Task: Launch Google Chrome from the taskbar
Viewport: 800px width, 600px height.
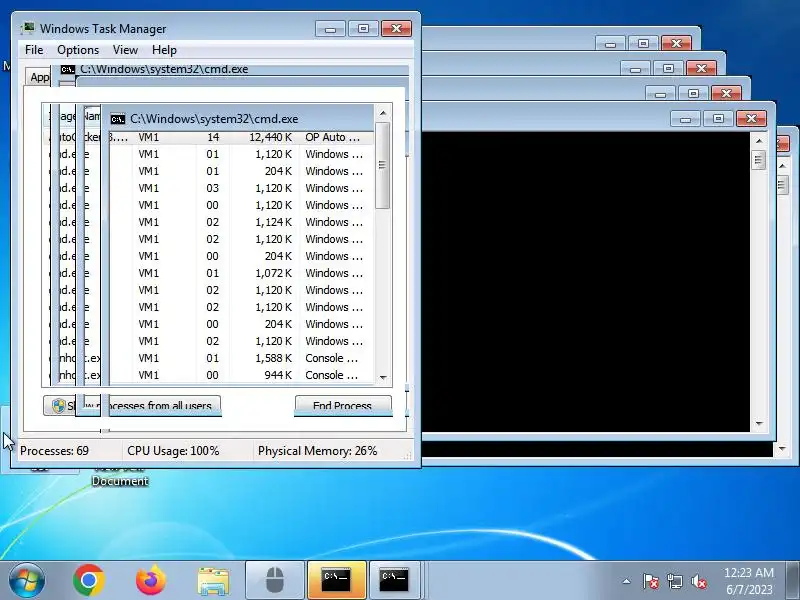Action: [89, 580]
